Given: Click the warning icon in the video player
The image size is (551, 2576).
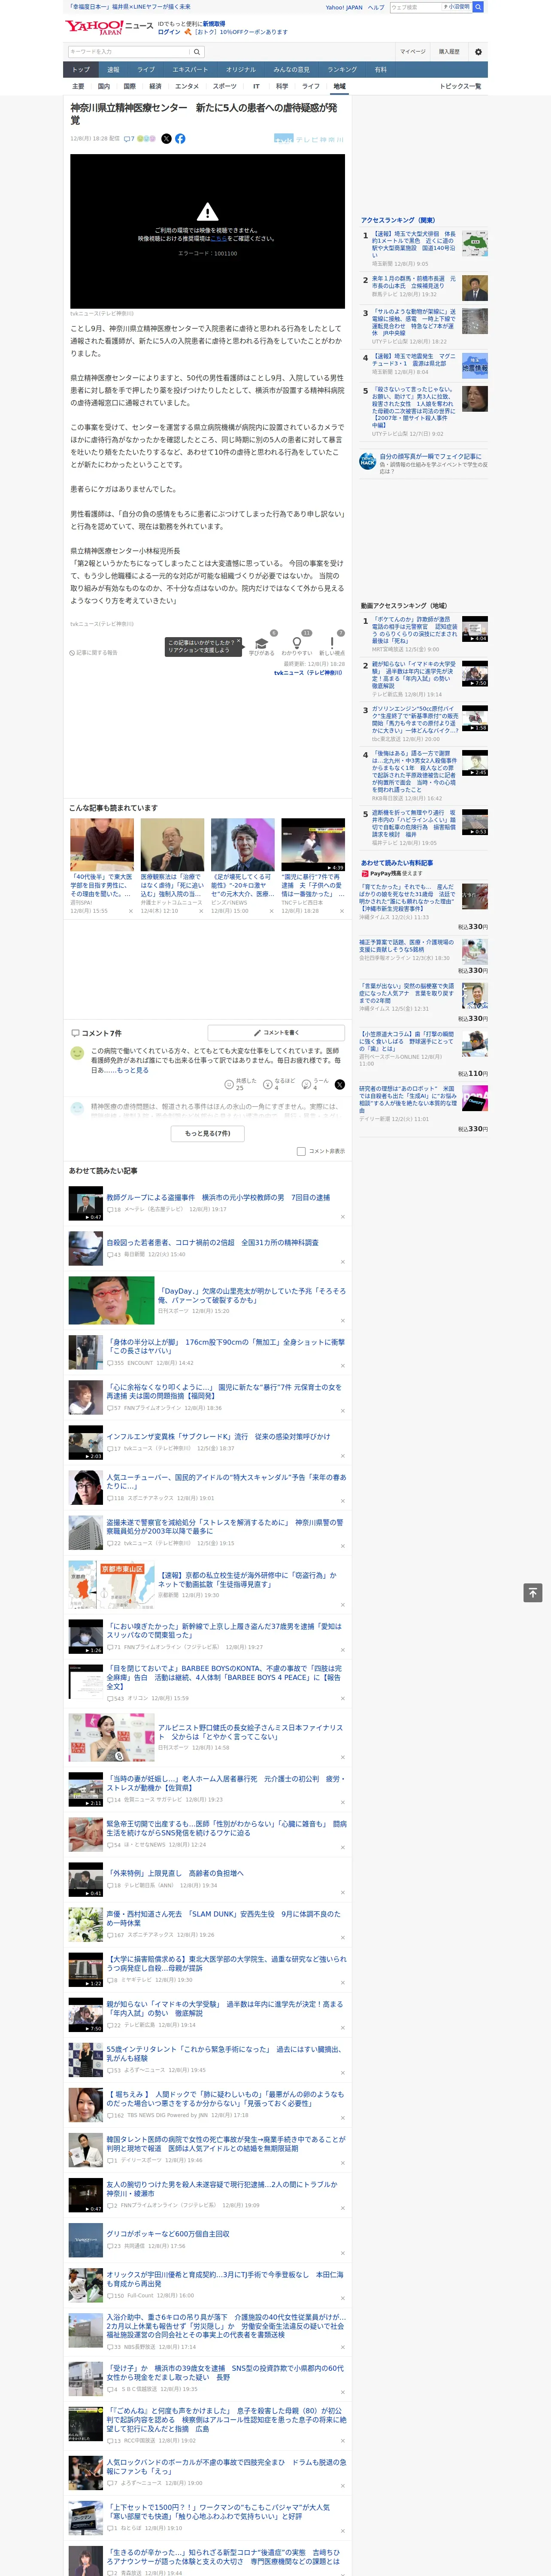Looking at the screenshot, I should coord(207,212).
